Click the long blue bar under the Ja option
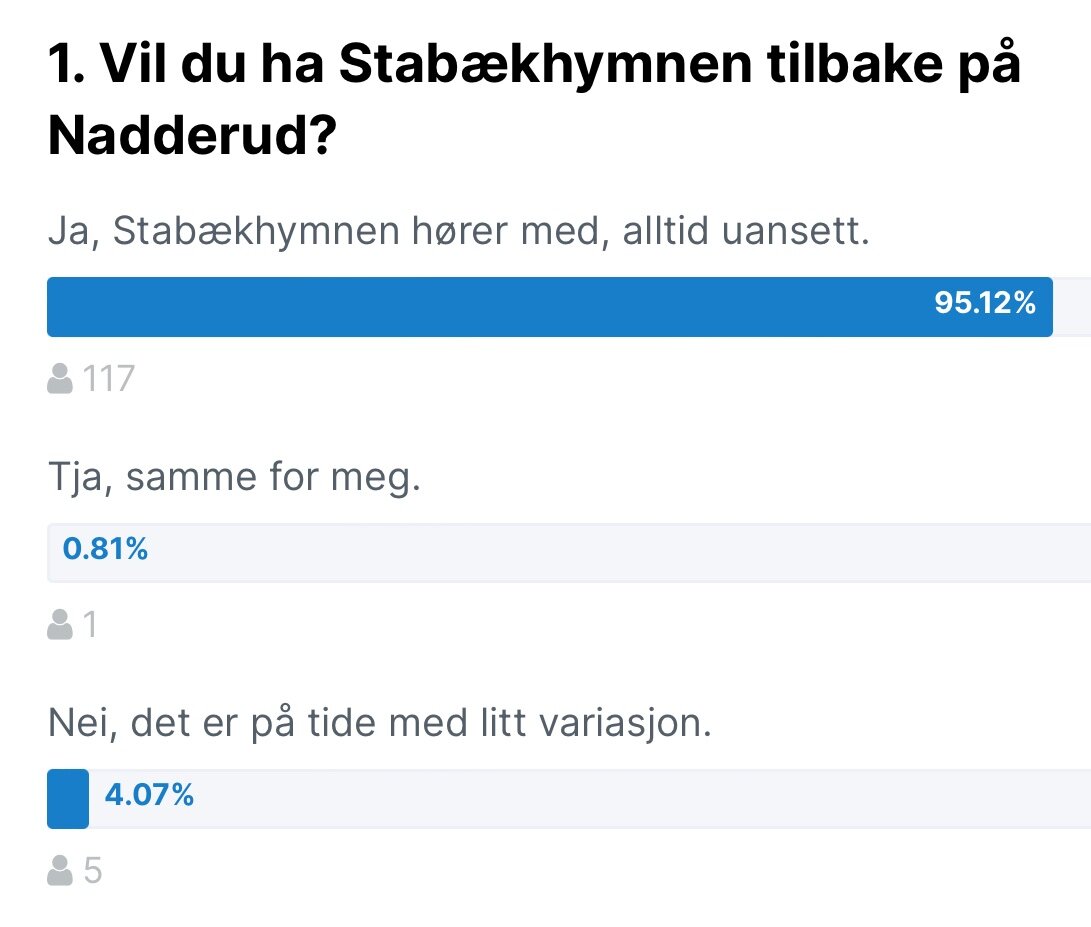The image size is (1091, 927). [x=550, y=307]
